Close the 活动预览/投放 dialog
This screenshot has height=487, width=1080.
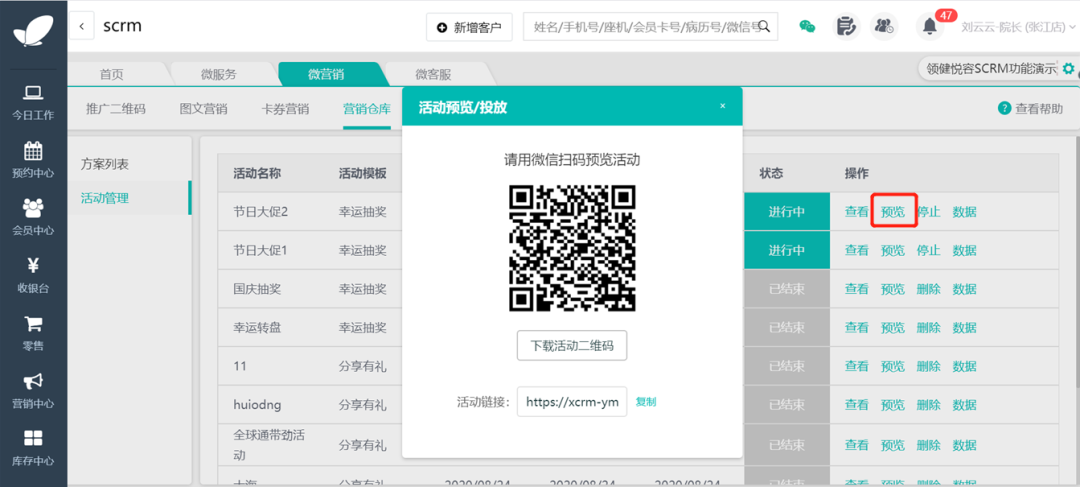(723, 106)
